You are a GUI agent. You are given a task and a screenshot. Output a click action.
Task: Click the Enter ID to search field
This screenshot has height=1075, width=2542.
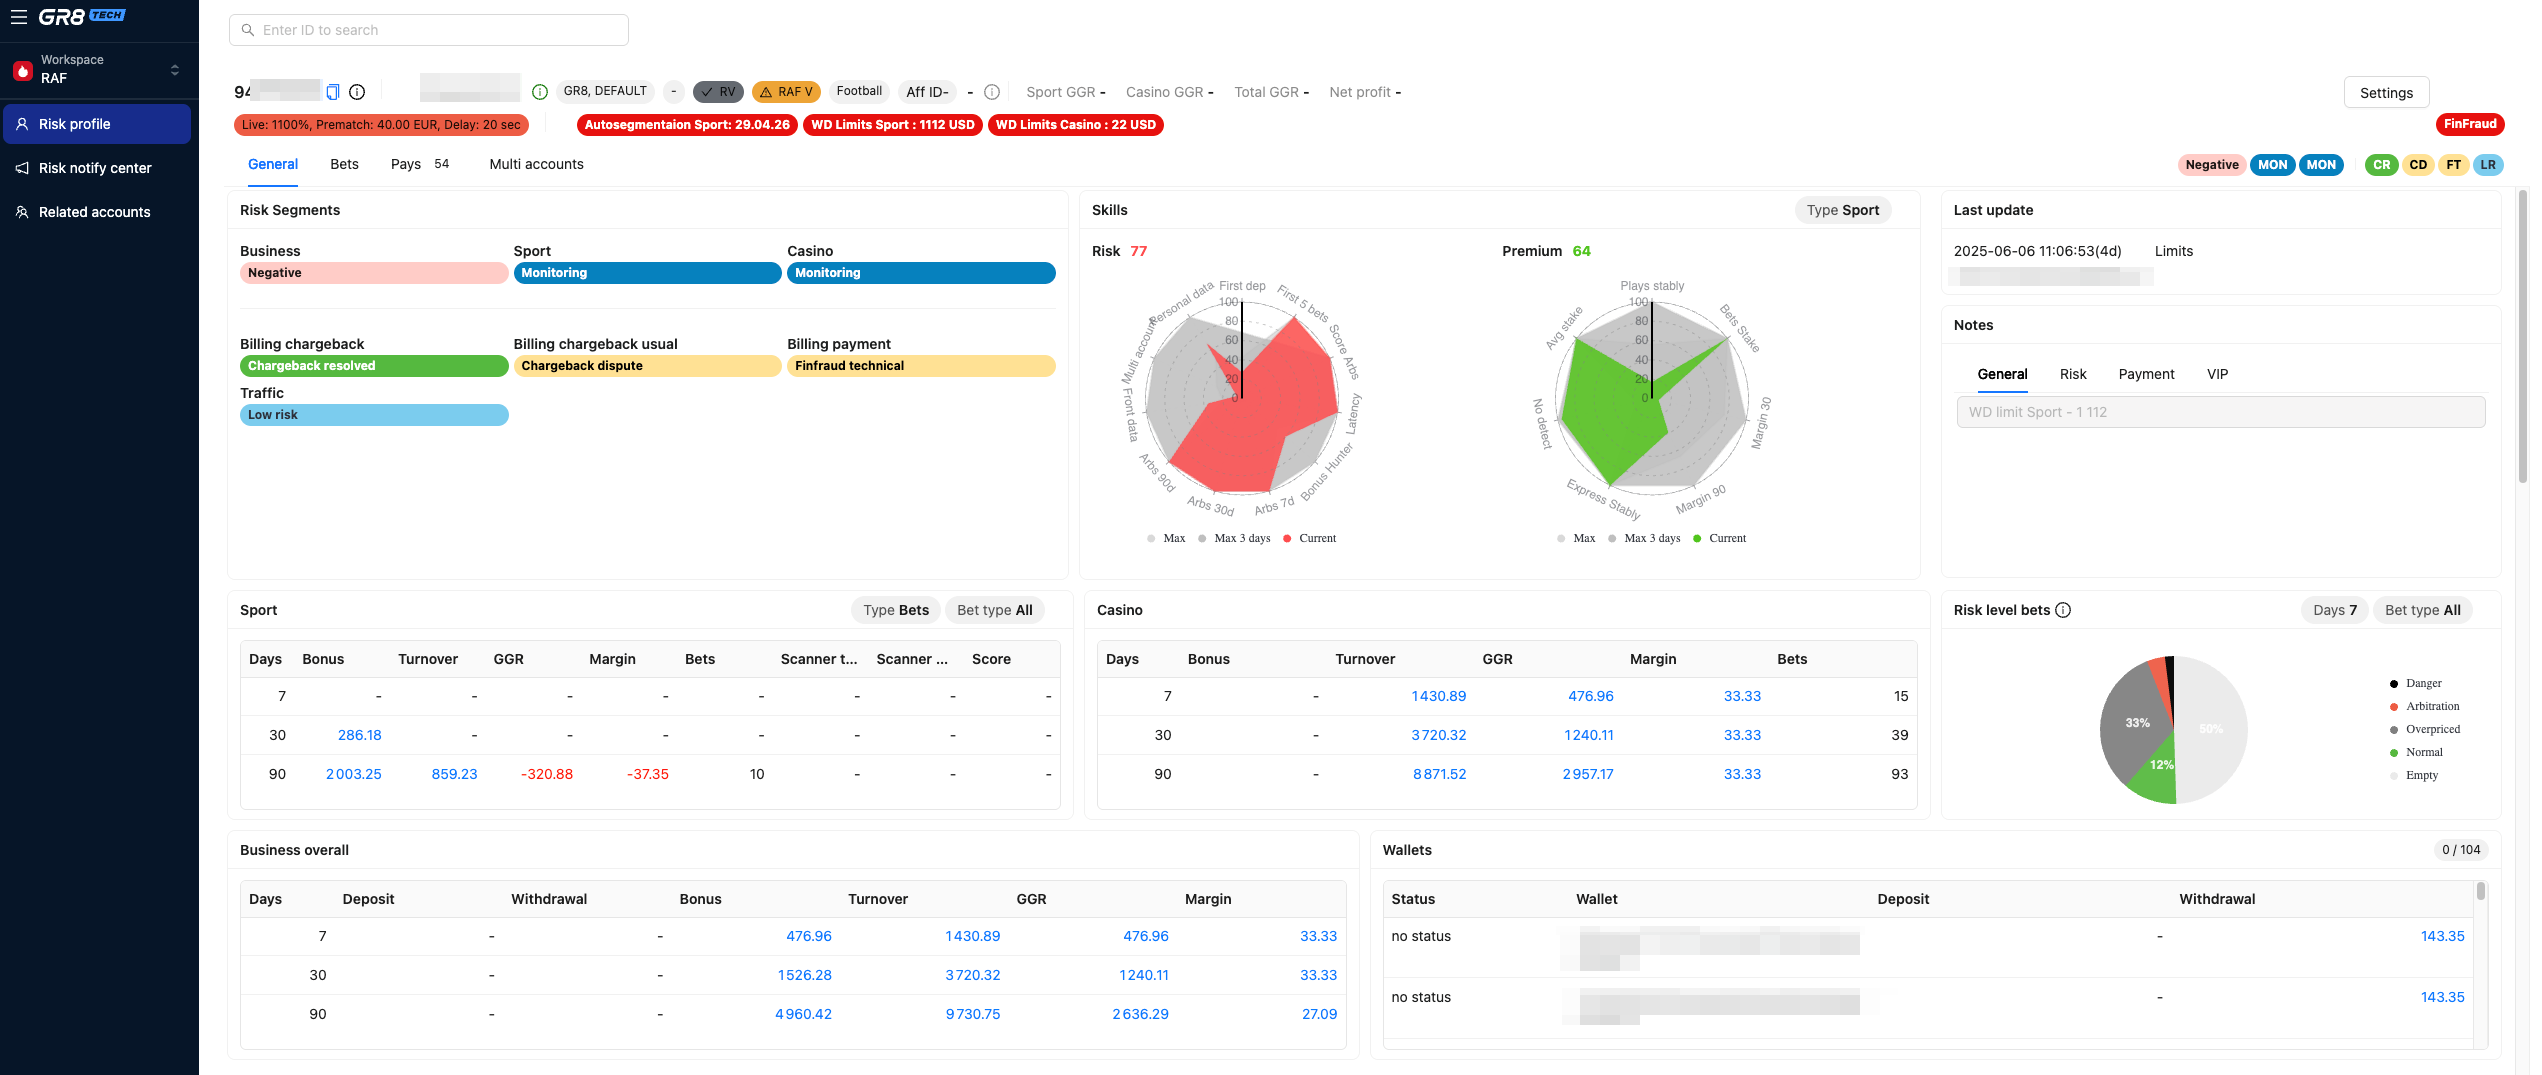429,30
